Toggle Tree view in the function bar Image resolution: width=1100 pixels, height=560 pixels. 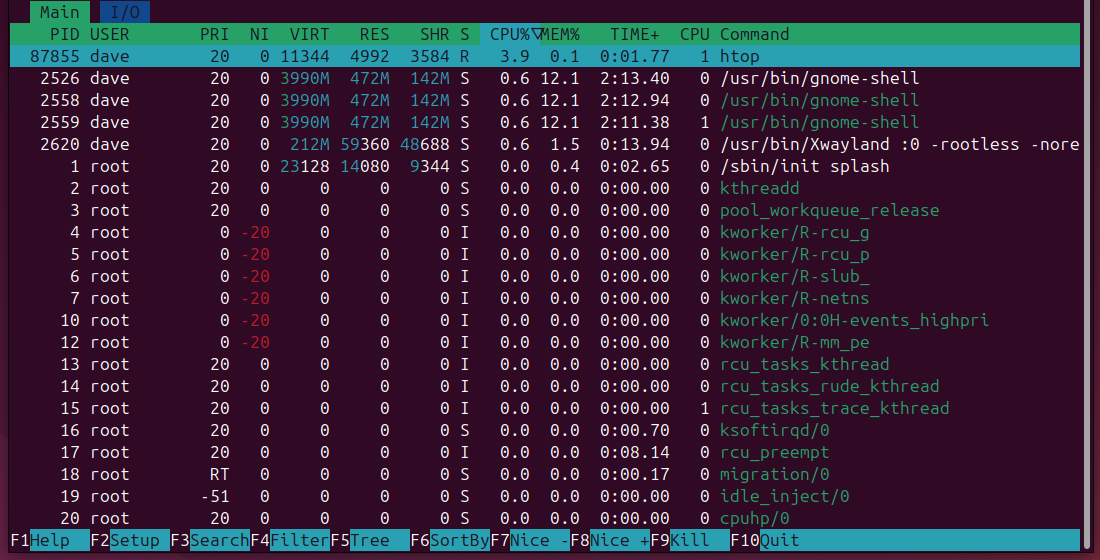tap(369, 540)
